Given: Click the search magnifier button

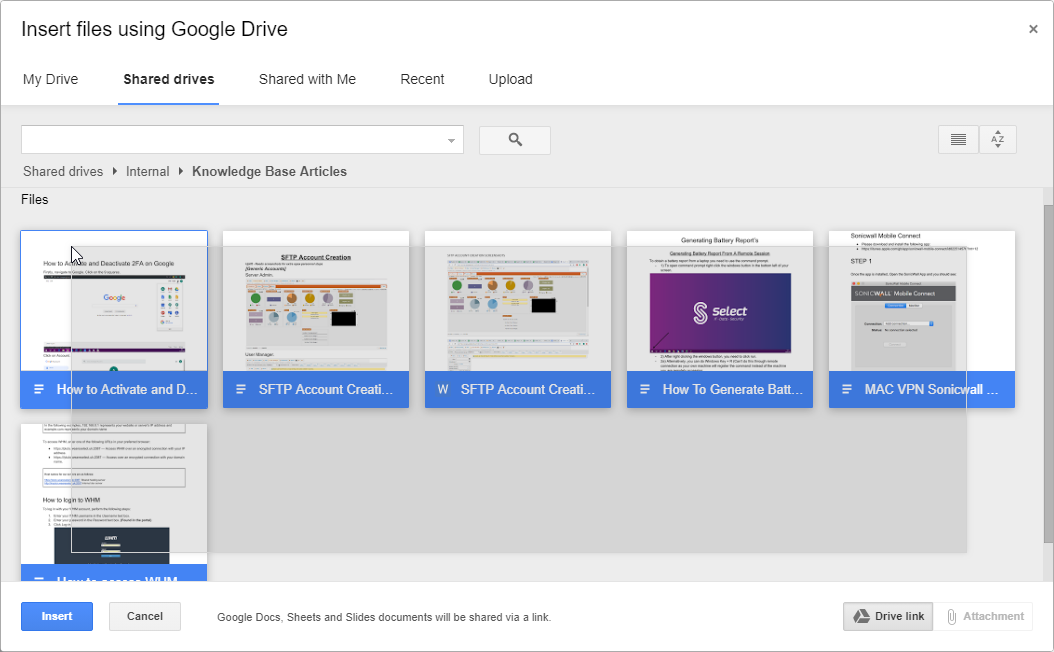Looking at the screenshot, I should (x=515, y=140).
